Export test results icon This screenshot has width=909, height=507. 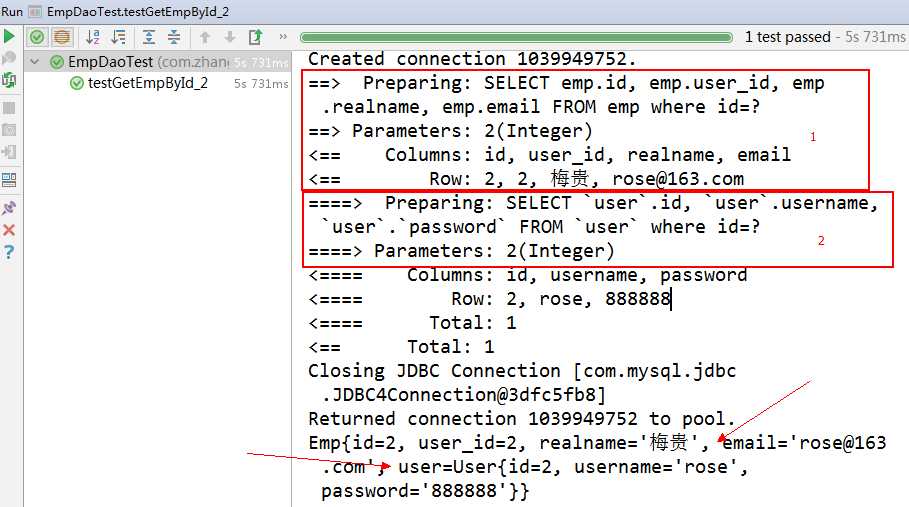255,37
